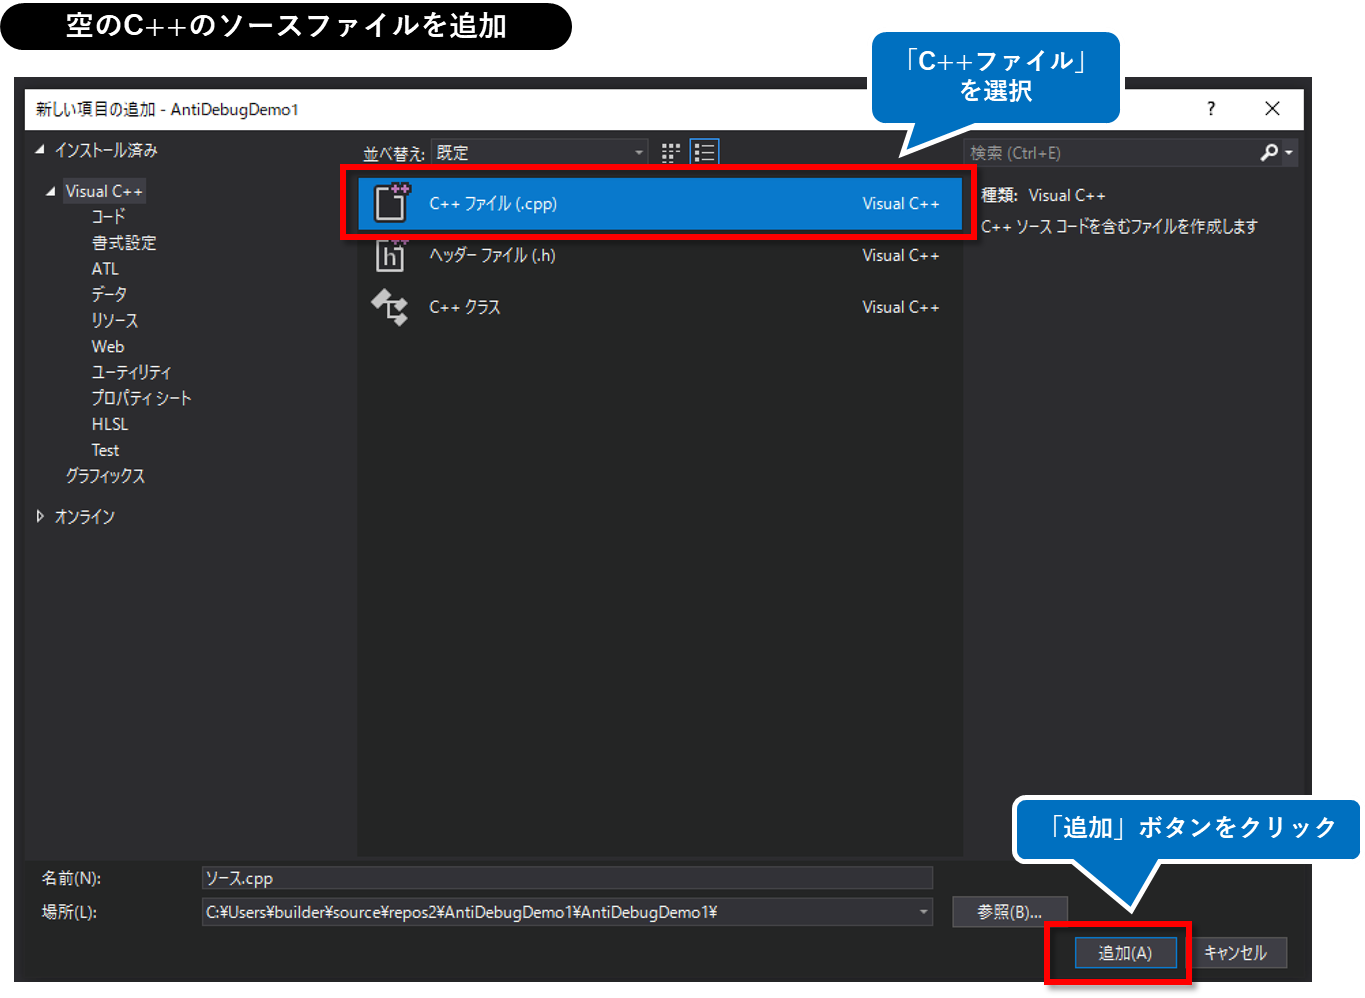Select the HLSL category
Viewport: 1365px width, 998px height.
coord(110,424)
